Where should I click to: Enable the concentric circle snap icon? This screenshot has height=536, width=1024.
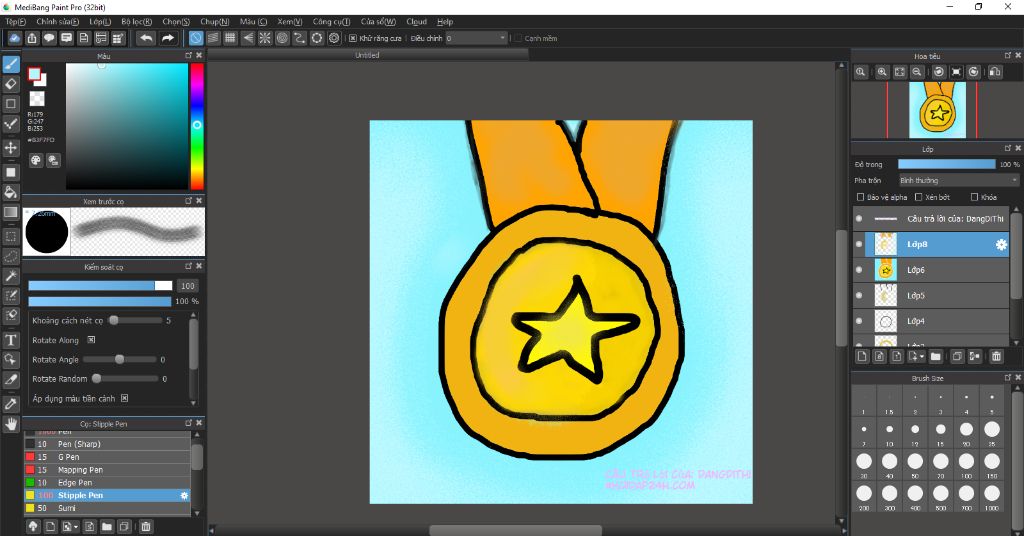(282, 38)
